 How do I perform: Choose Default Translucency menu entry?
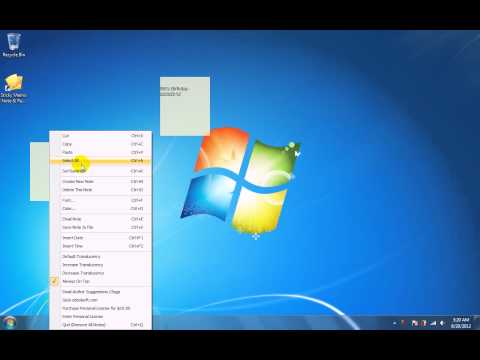tap(100, 256)
